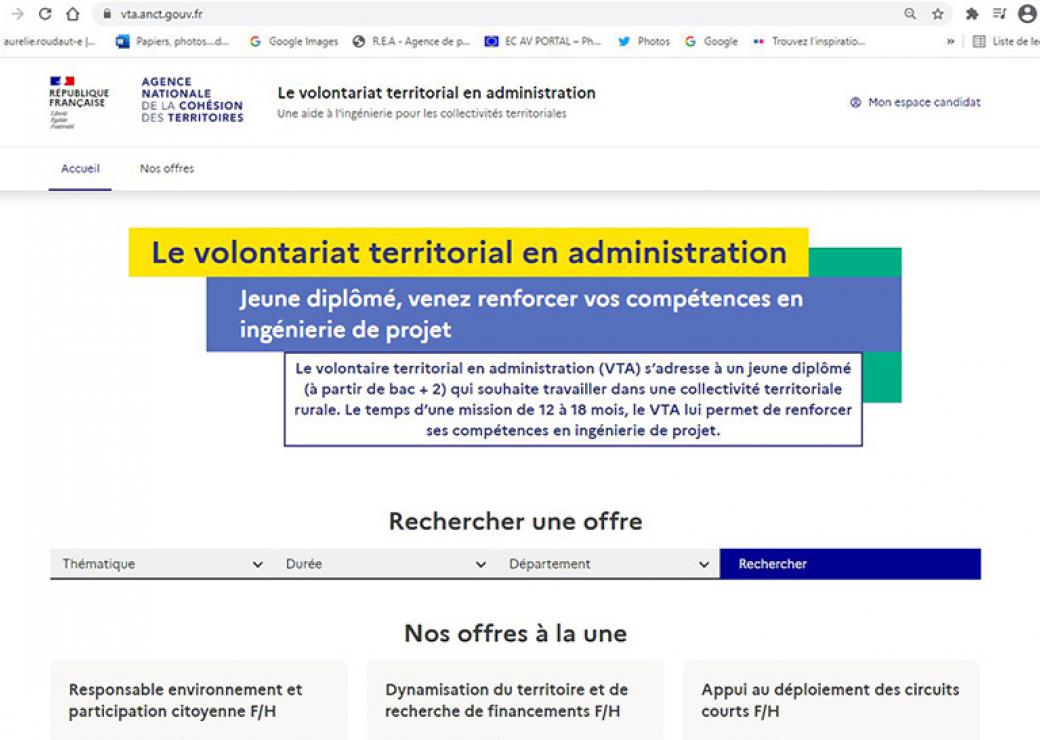Screen dimensions: 1040x740
Task: Open offer Dynamisation du territoire et financements
Action: pyautogui.click(x=507, y=700)
